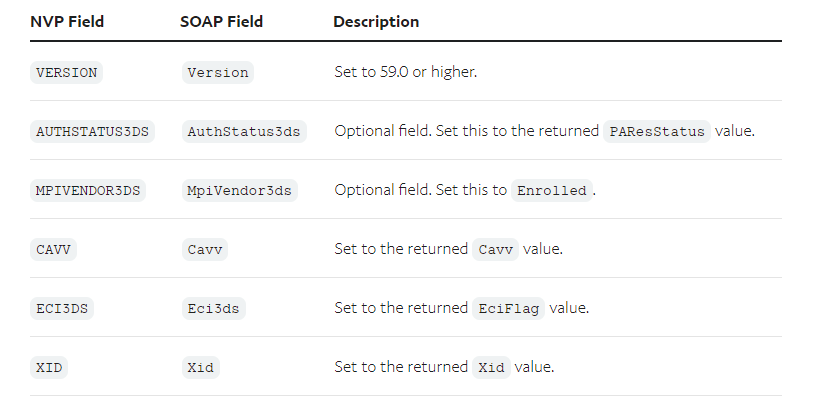Screen dimensions: 838x419
Task: Click Xid code in SOAP Field column
Action: 201,367
